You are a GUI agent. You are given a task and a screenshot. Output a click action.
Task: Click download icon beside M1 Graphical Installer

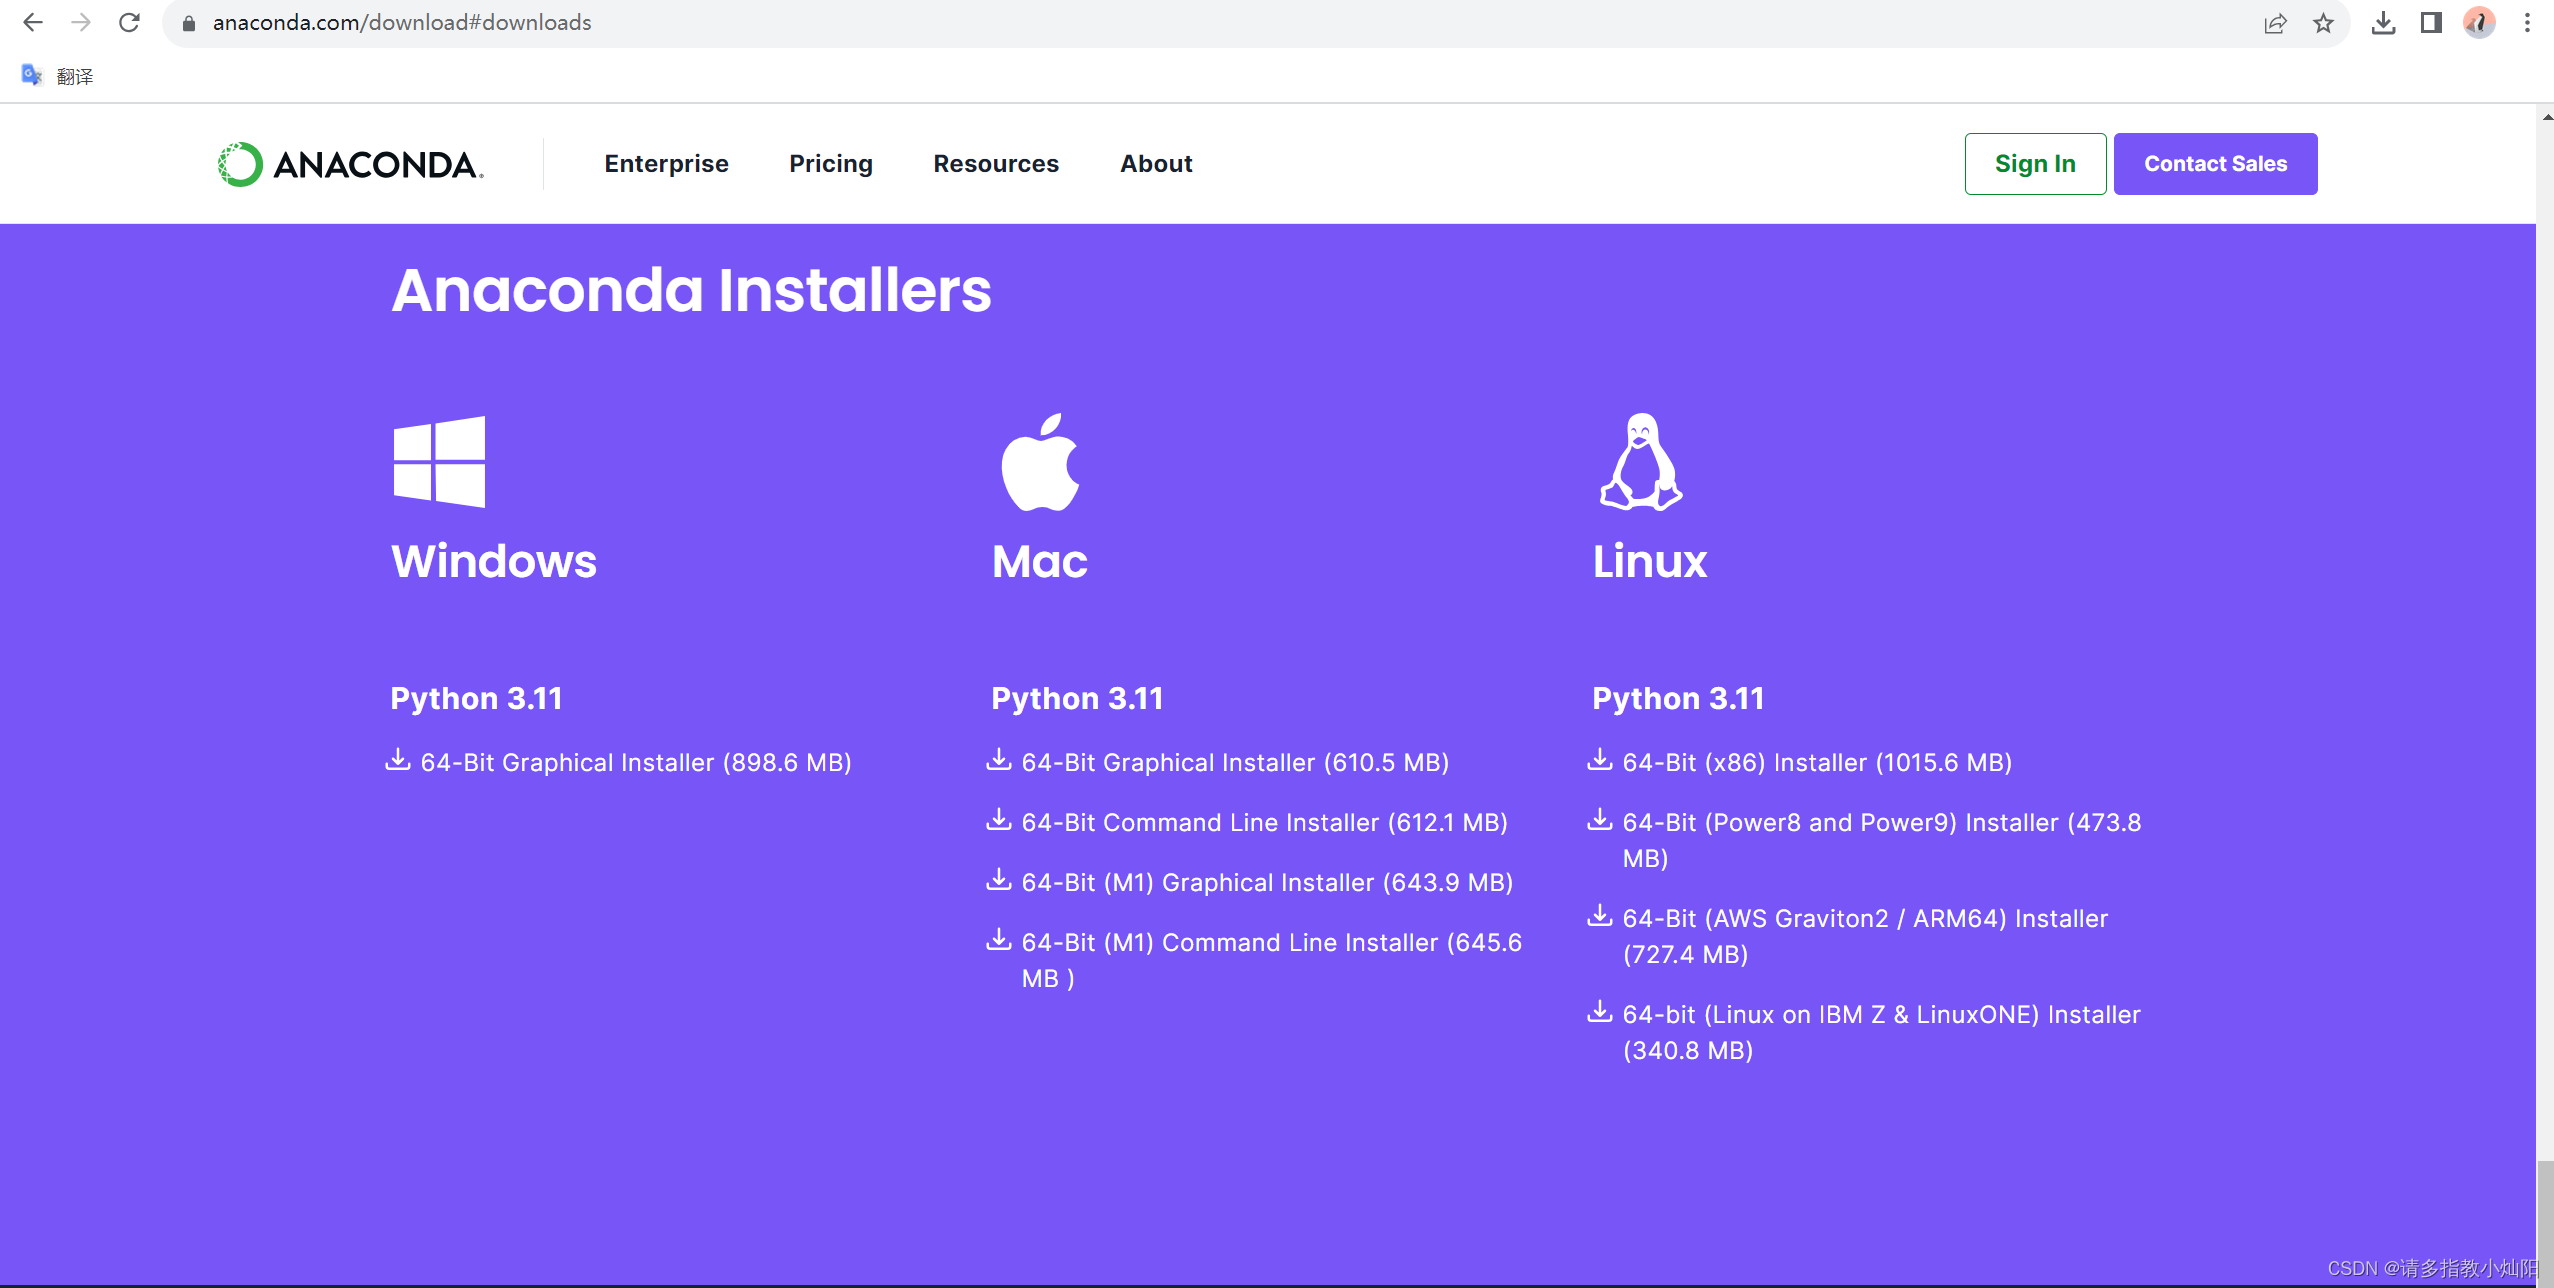[999, 880]
